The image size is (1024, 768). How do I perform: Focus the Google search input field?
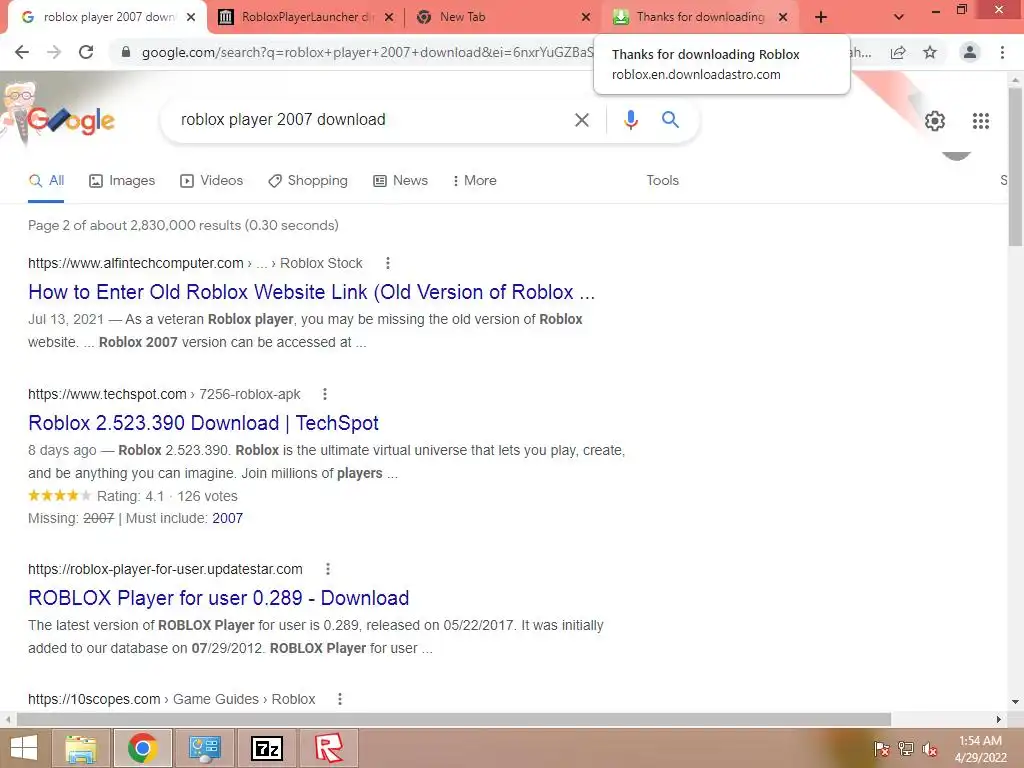(x=366, y=120)
